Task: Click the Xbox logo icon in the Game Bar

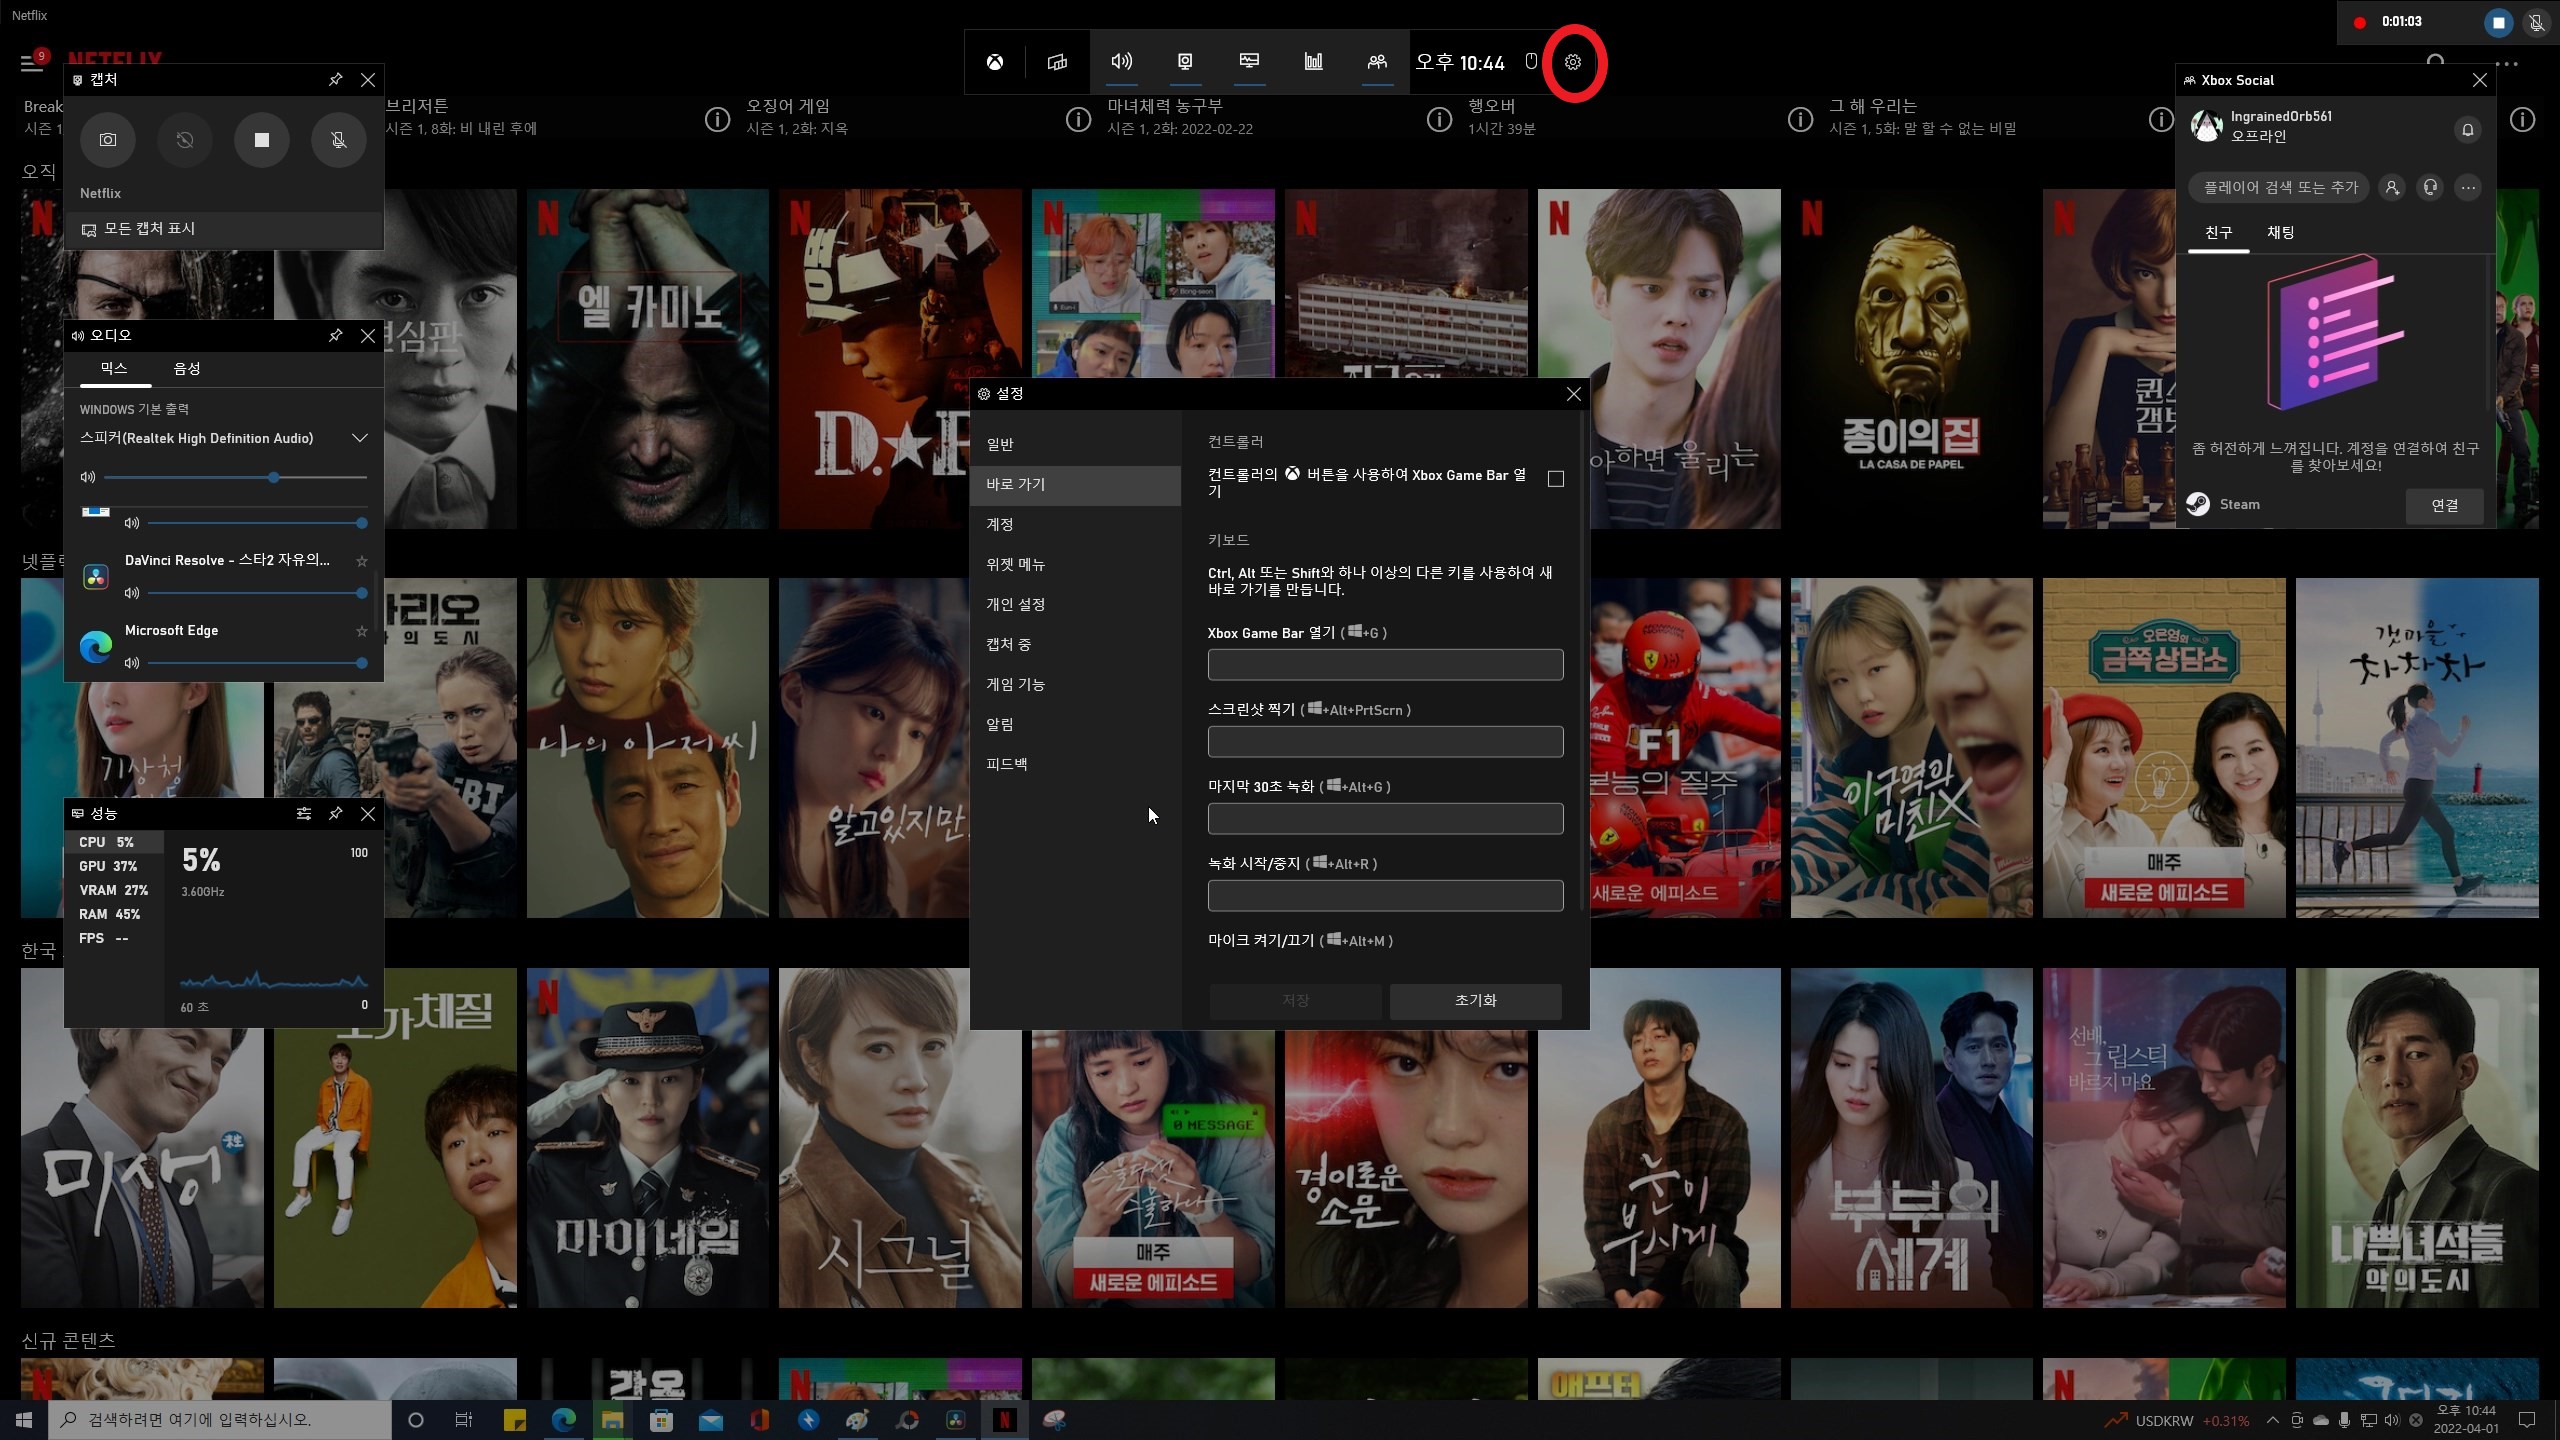Action: 995,62
